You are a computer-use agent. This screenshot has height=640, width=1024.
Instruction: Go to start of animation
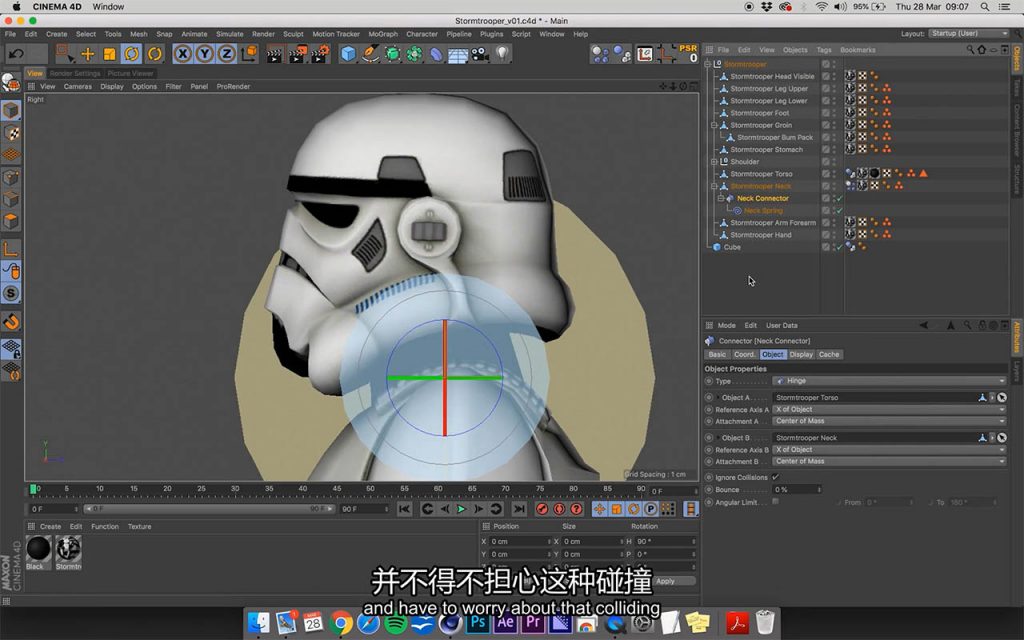405,509
